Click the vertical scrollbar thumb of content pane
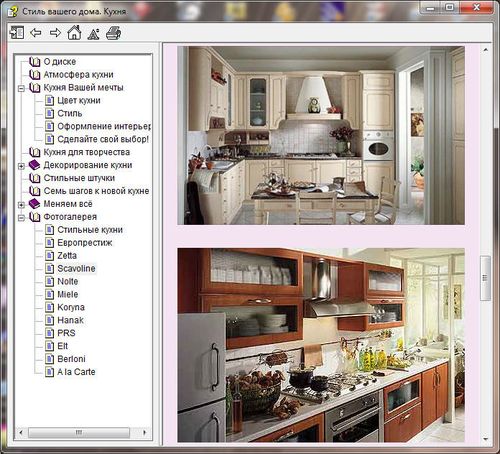The image size is (500, 454). 485,278
